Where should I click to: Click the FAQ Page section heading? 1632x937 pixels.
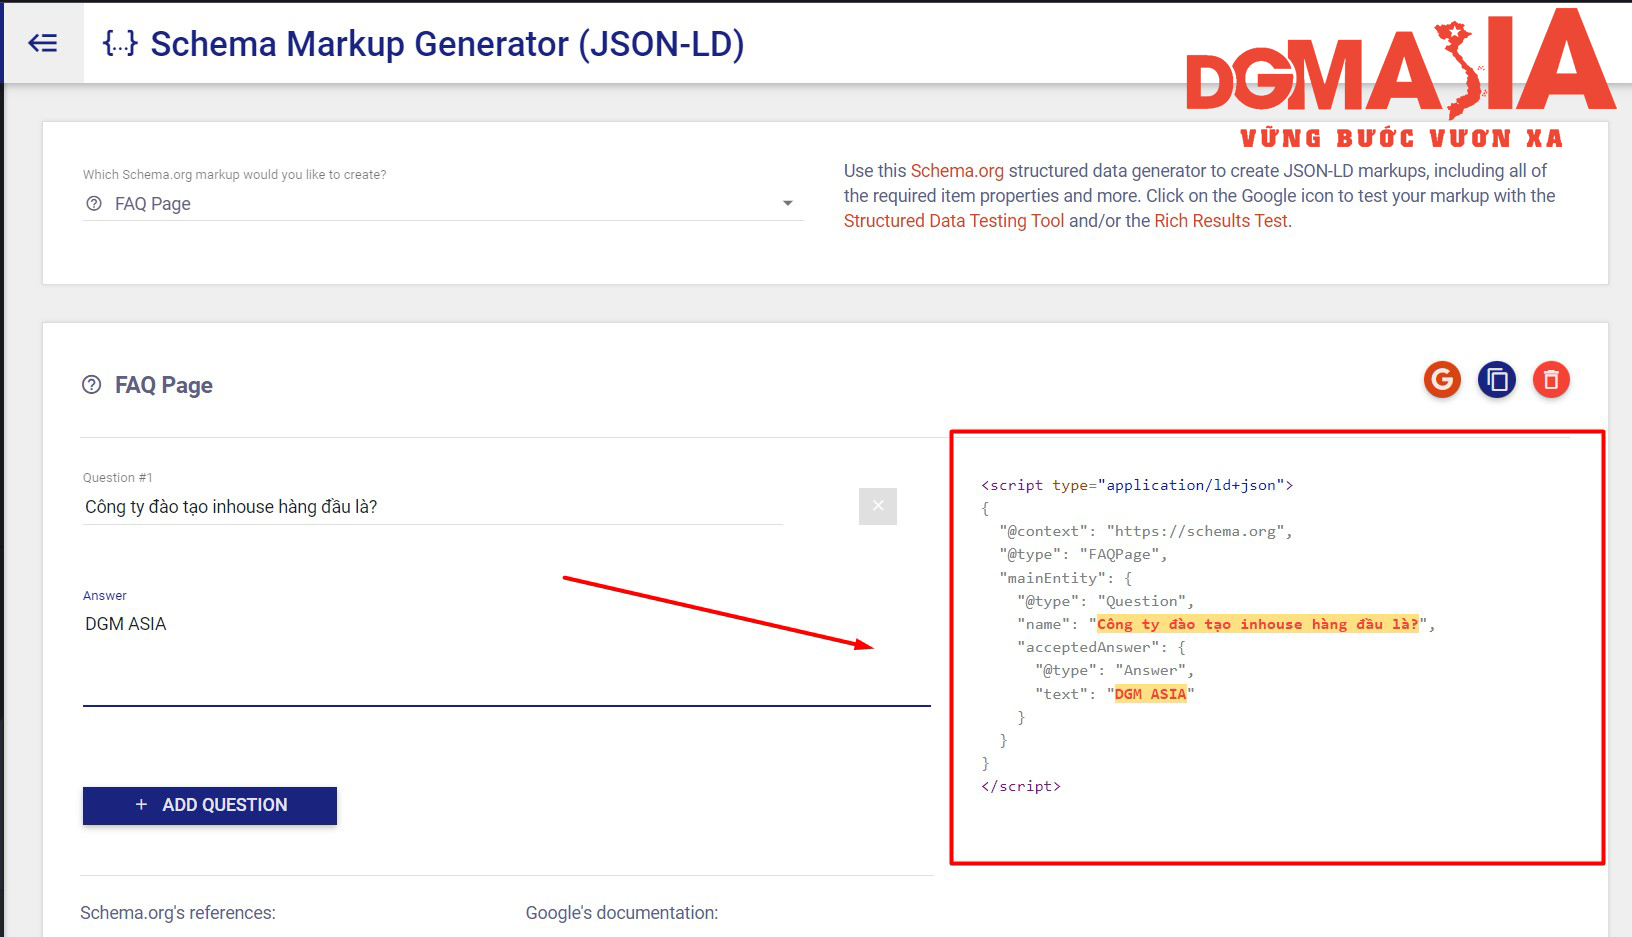pyautogui.click(x=164, y=385)
